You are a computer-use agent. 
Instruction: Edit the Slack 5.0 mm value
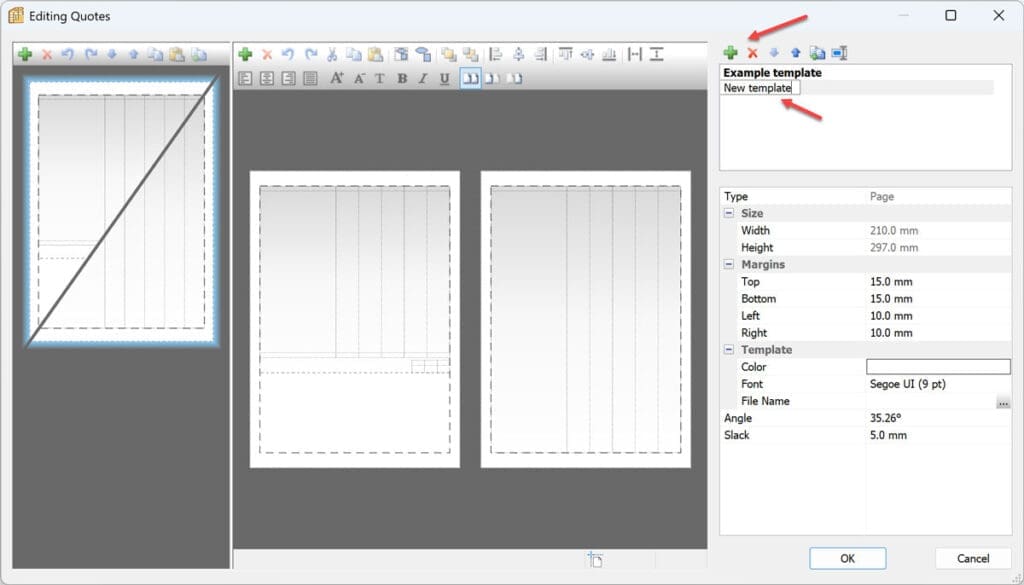pos(938,435)
